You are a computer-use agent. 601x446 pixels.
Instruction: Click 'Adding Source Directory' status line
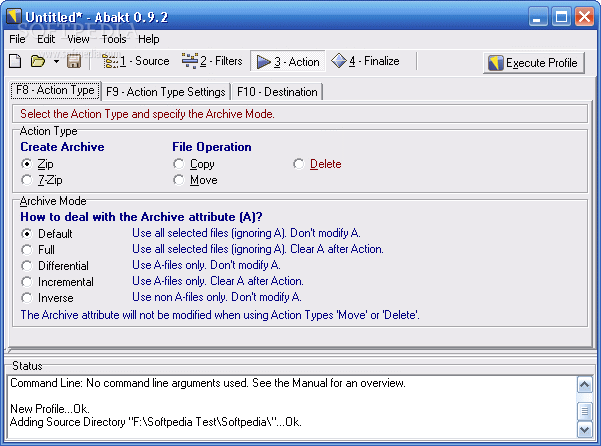156,422
